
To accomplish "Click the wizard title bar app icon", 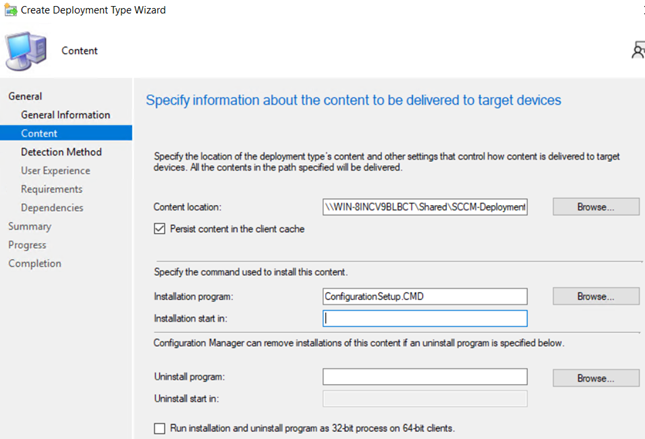I will 10,10.
